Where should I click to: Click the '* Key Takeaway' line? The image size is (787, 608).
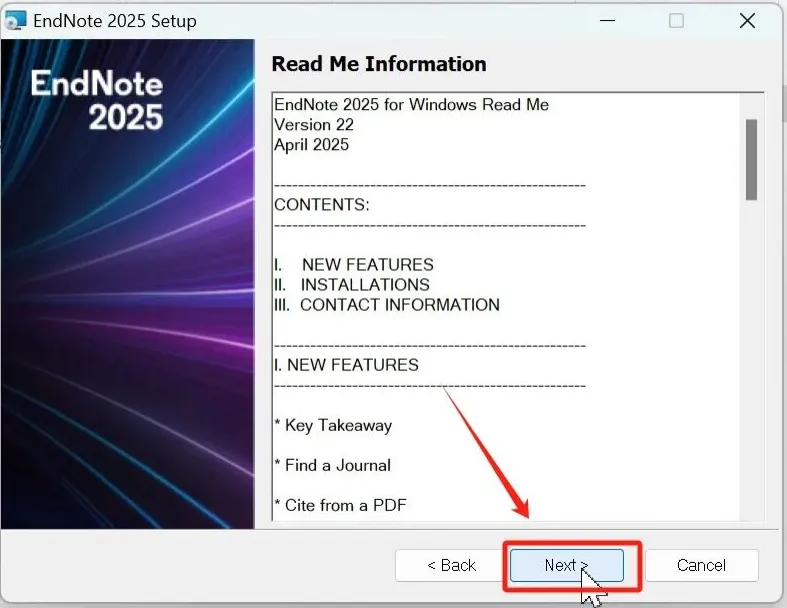click(x=333, y=425)
